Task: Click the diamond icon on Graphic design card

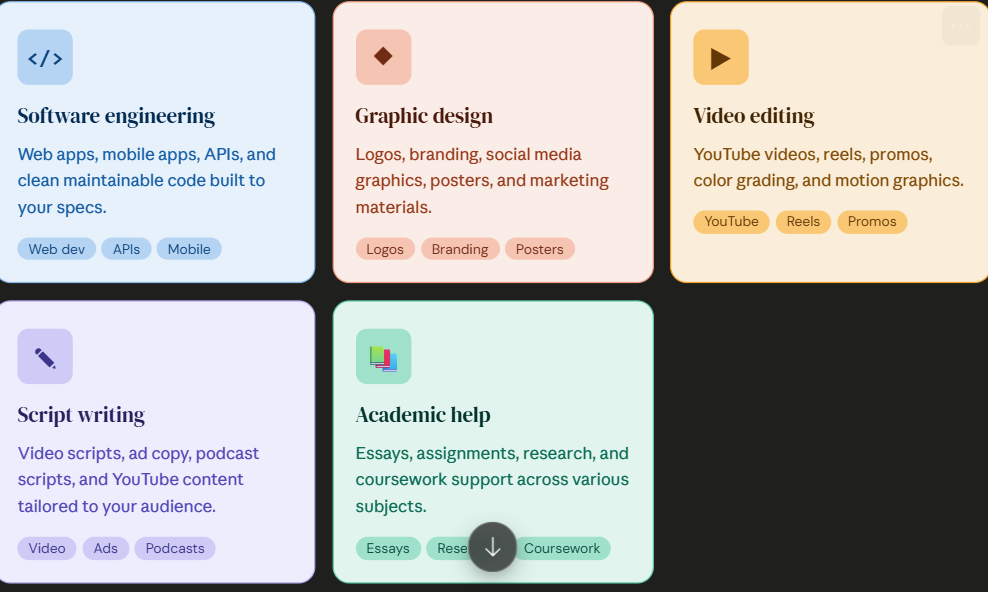Action: tap(383, 57)
